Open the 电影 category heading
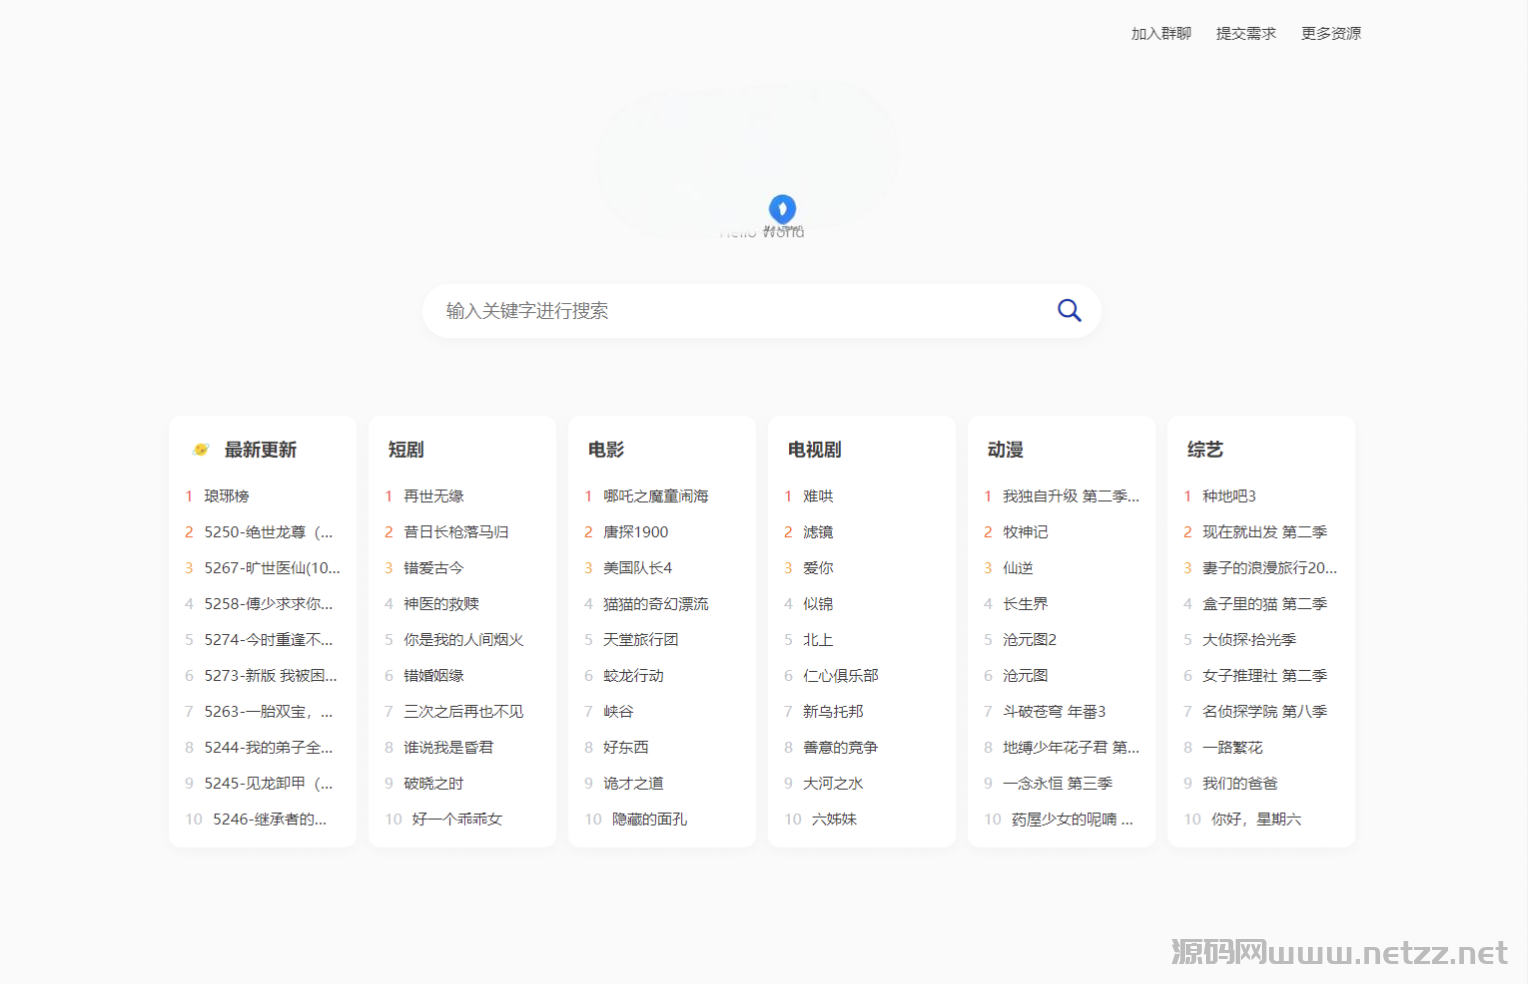Image resolution: width=1528 pixels, height=984 pixels. [x=606, y=450]
